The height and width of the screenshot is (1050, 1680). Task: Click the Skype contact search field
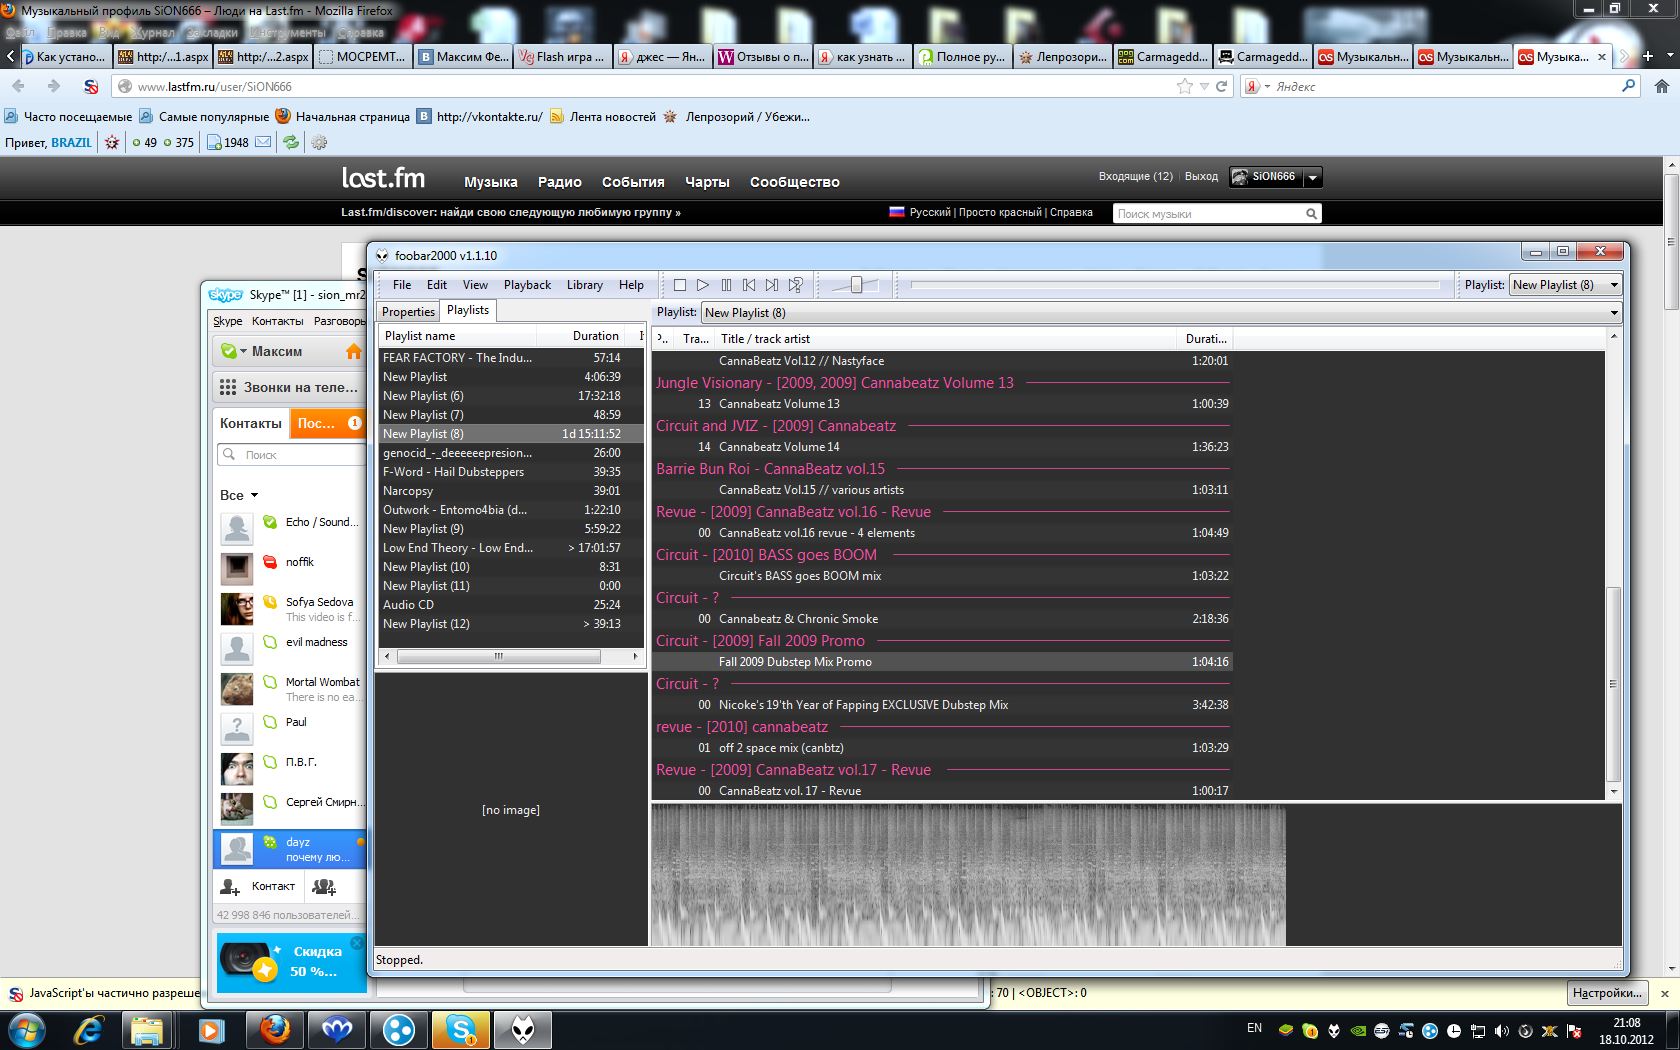pyautogui.click(x=292, y=455)
